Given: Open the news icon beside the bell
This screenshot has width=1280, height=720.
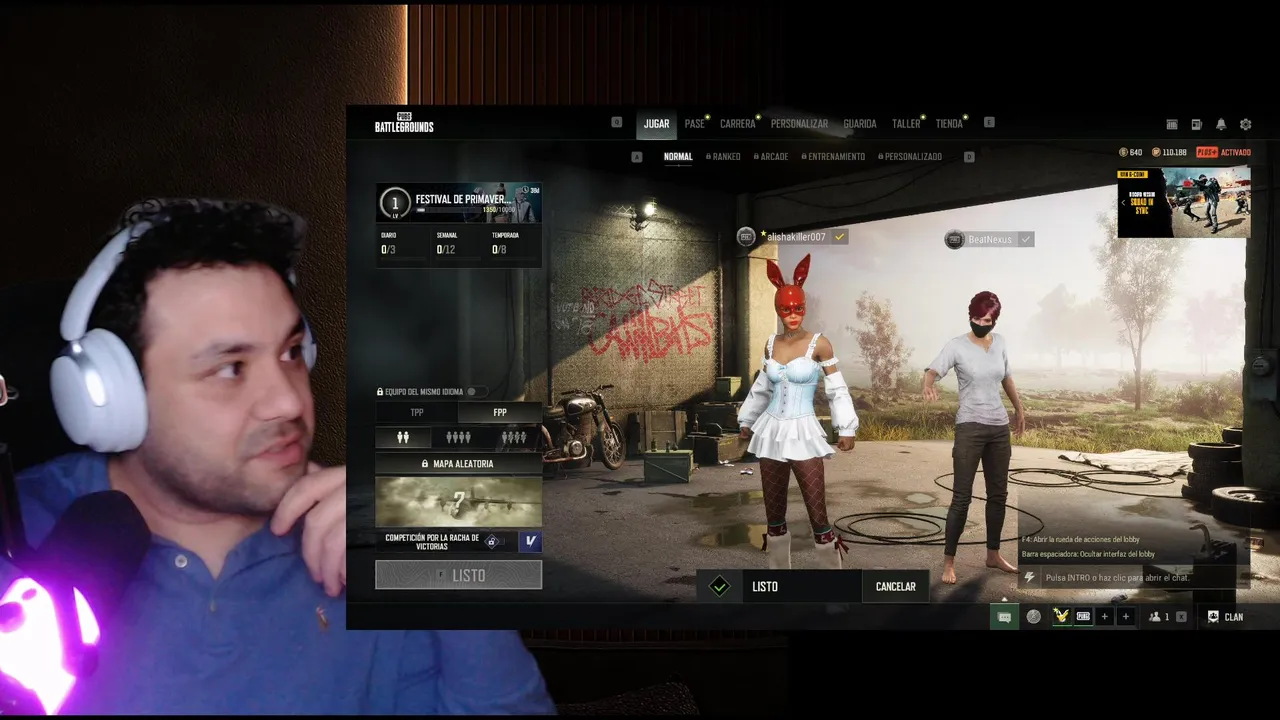Looking at the screenshot, I should tap(1196, 124).
